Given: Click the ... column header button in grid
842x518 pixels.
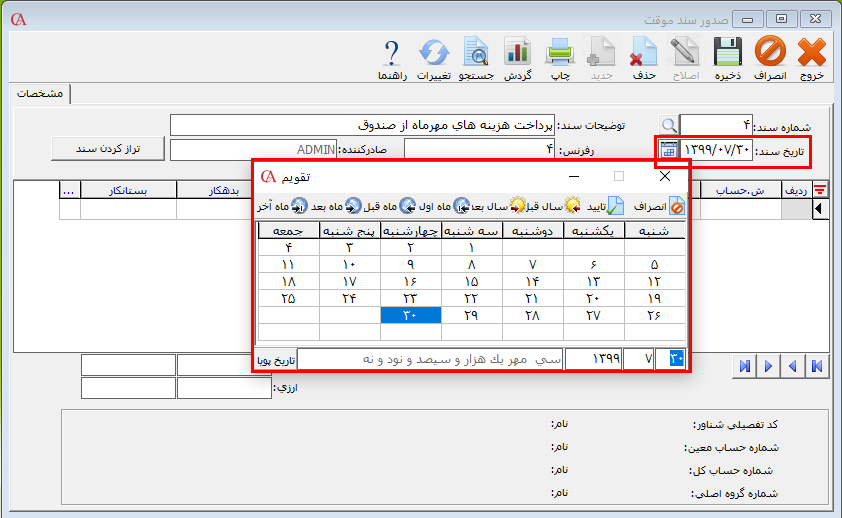Looking at the screenshot, I should coord(69,190).
